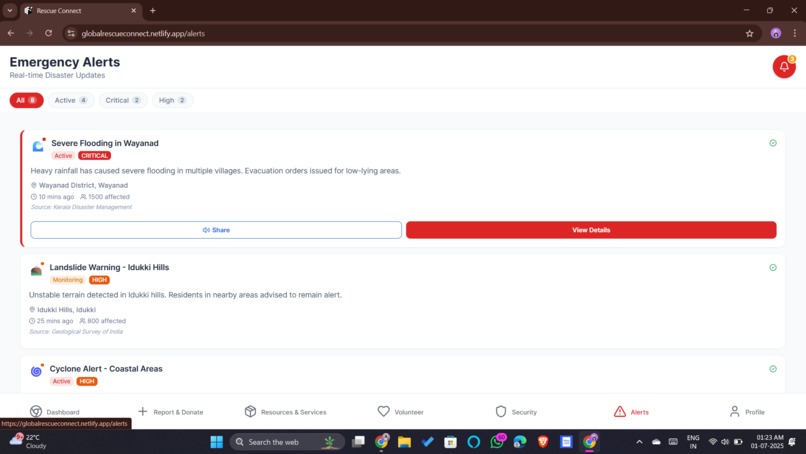Select Alerts in the bottom navigation
Screen dimensions: 806x454
(631, 412)
